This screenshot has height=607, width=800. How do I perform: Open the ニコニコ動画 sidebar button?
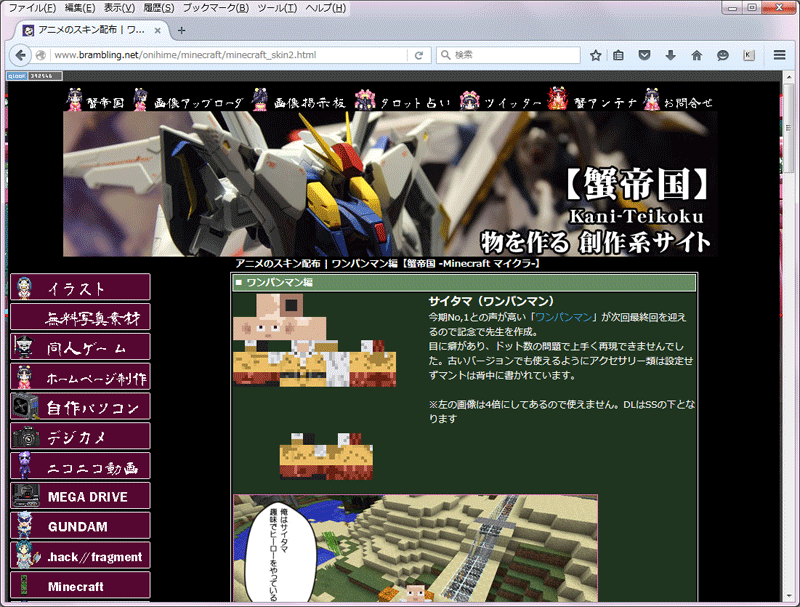[x=81, y=466]
